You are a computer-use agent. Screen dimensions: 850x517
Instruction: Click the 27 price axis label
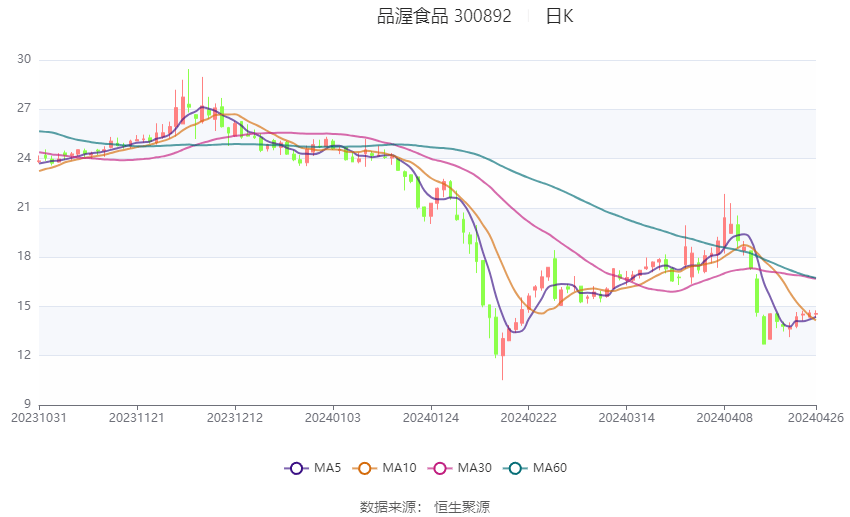(x=24, y=108)
